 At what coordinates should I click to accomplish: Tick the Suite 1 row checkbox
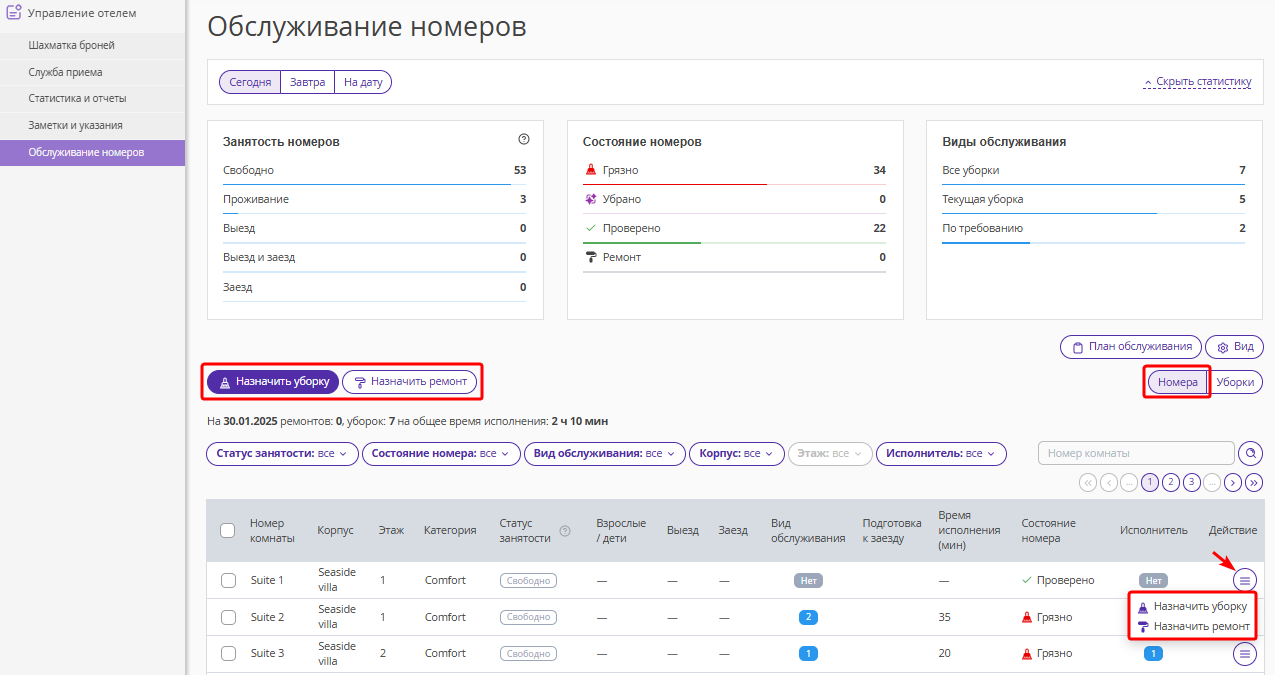pos(228,580)
